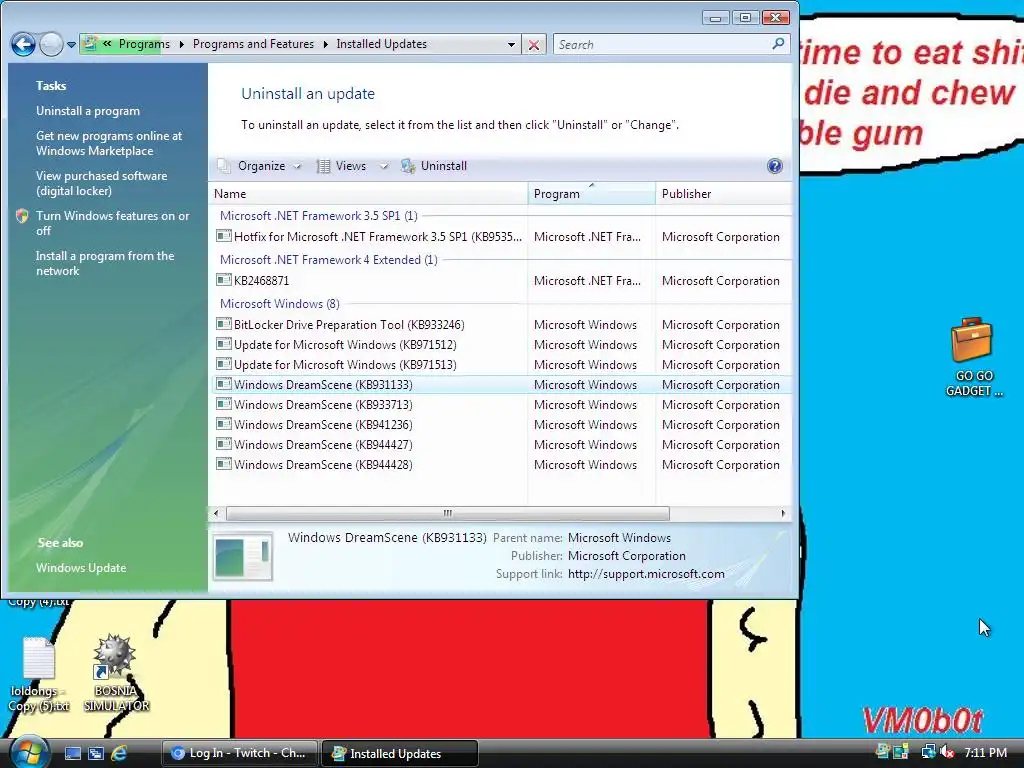Viewport: 1024px width, 768px height.
Task: Switch to Log In - Twitch taskbar button
Action: click(x=240, y=753)
